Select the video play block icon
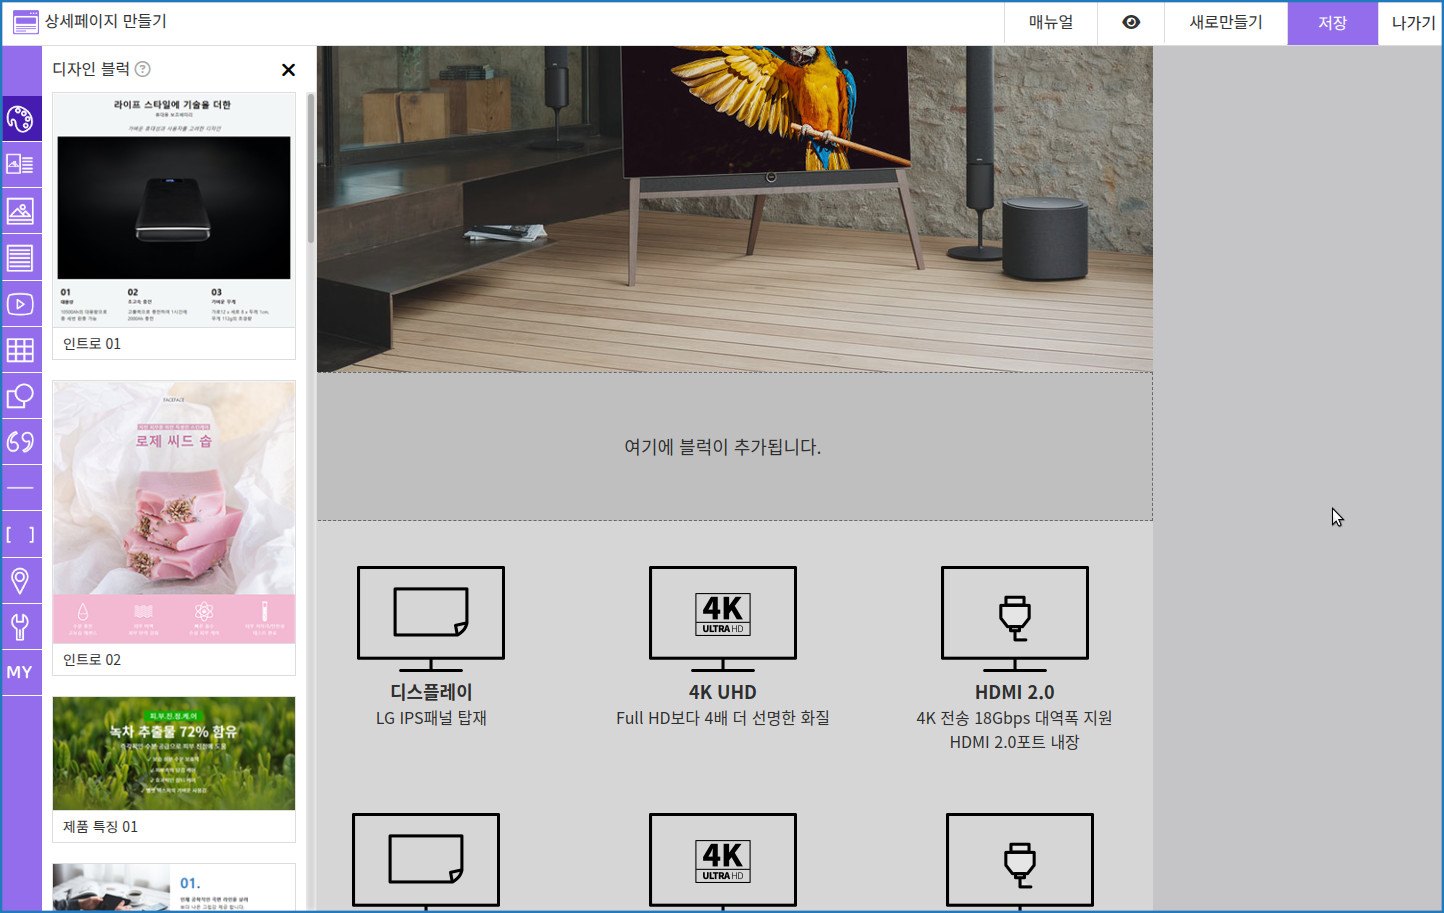This screenshot has width=1444, height=913. [x=21, y=304]
